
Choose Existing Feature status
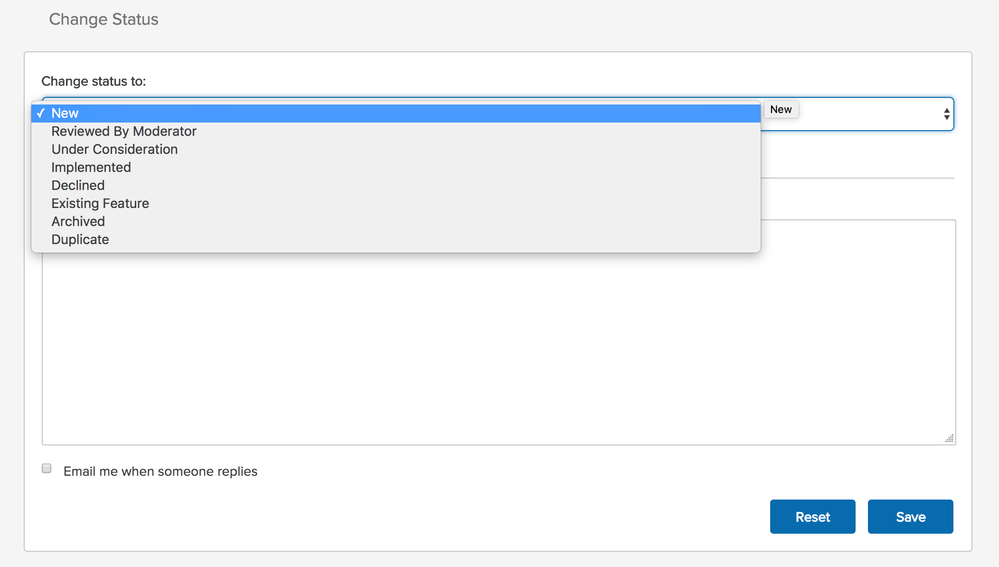click(396, 203)
